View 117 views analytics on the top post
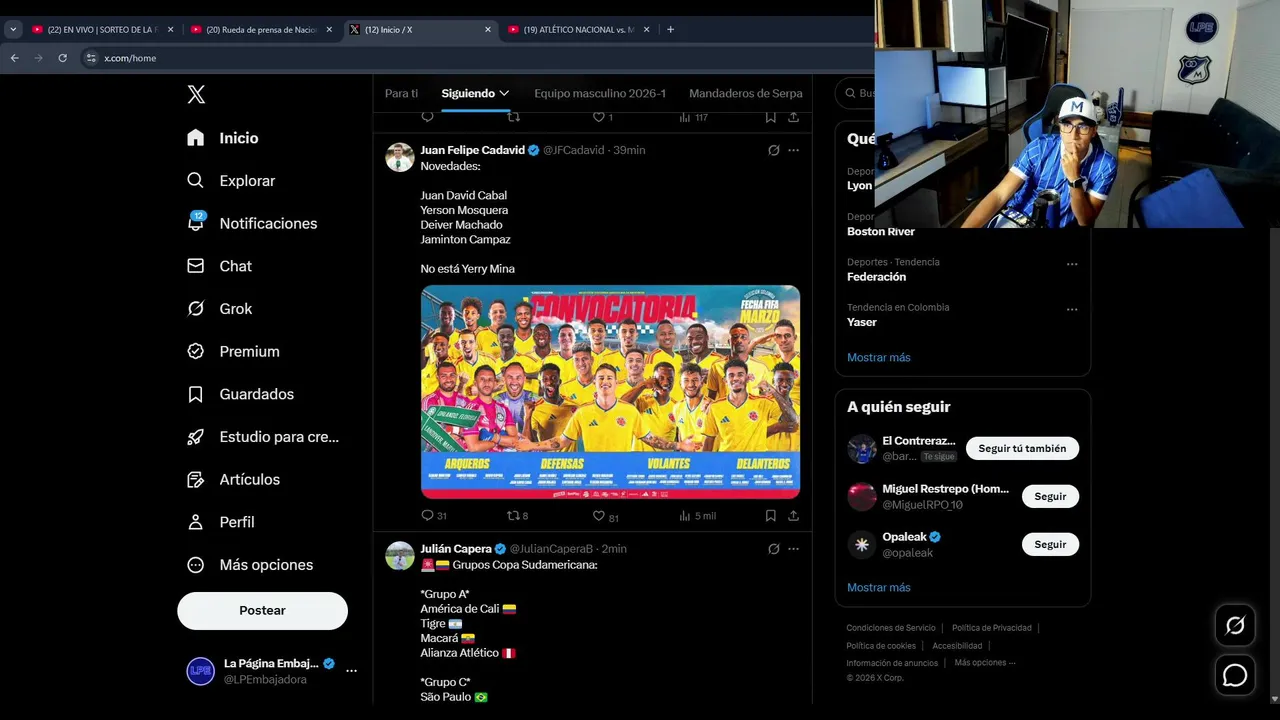 click(693, 117)
